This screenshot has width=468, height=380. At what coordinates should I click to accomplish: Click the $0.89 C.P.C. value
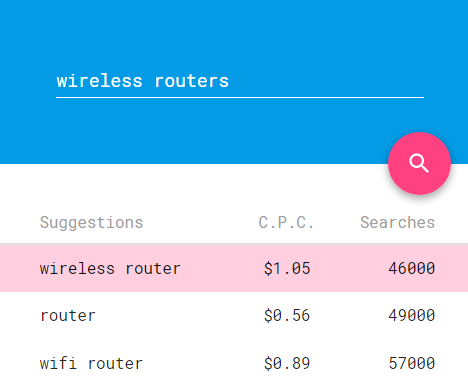pos(287,363)
